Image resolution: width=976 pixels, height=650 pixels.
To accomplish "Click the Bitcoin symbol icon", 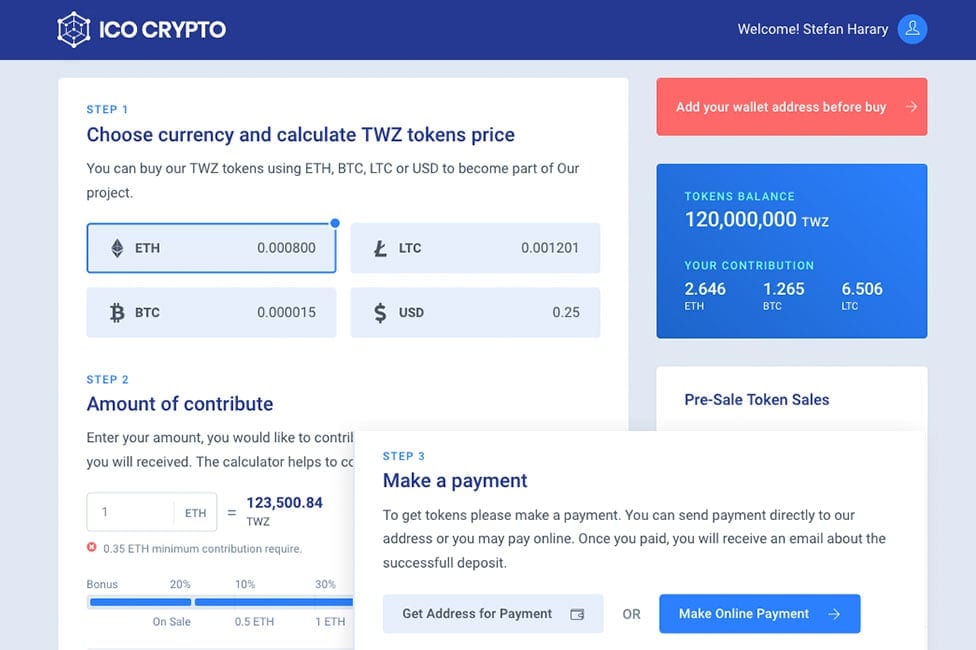I will coord(117,313).
